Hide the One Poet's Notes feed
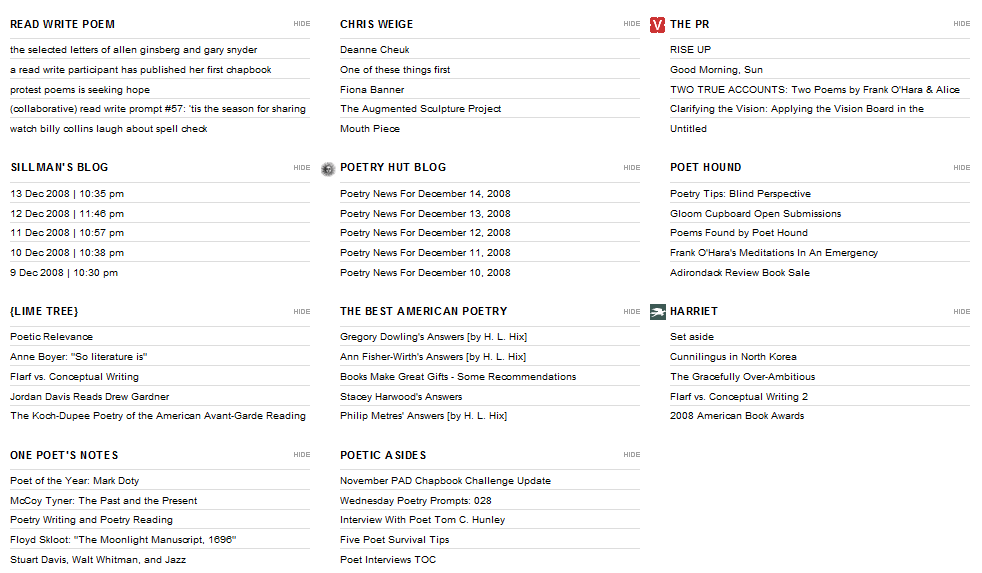Image resolution: width=982 pixels, height=573 pixels. coord(302,455)
